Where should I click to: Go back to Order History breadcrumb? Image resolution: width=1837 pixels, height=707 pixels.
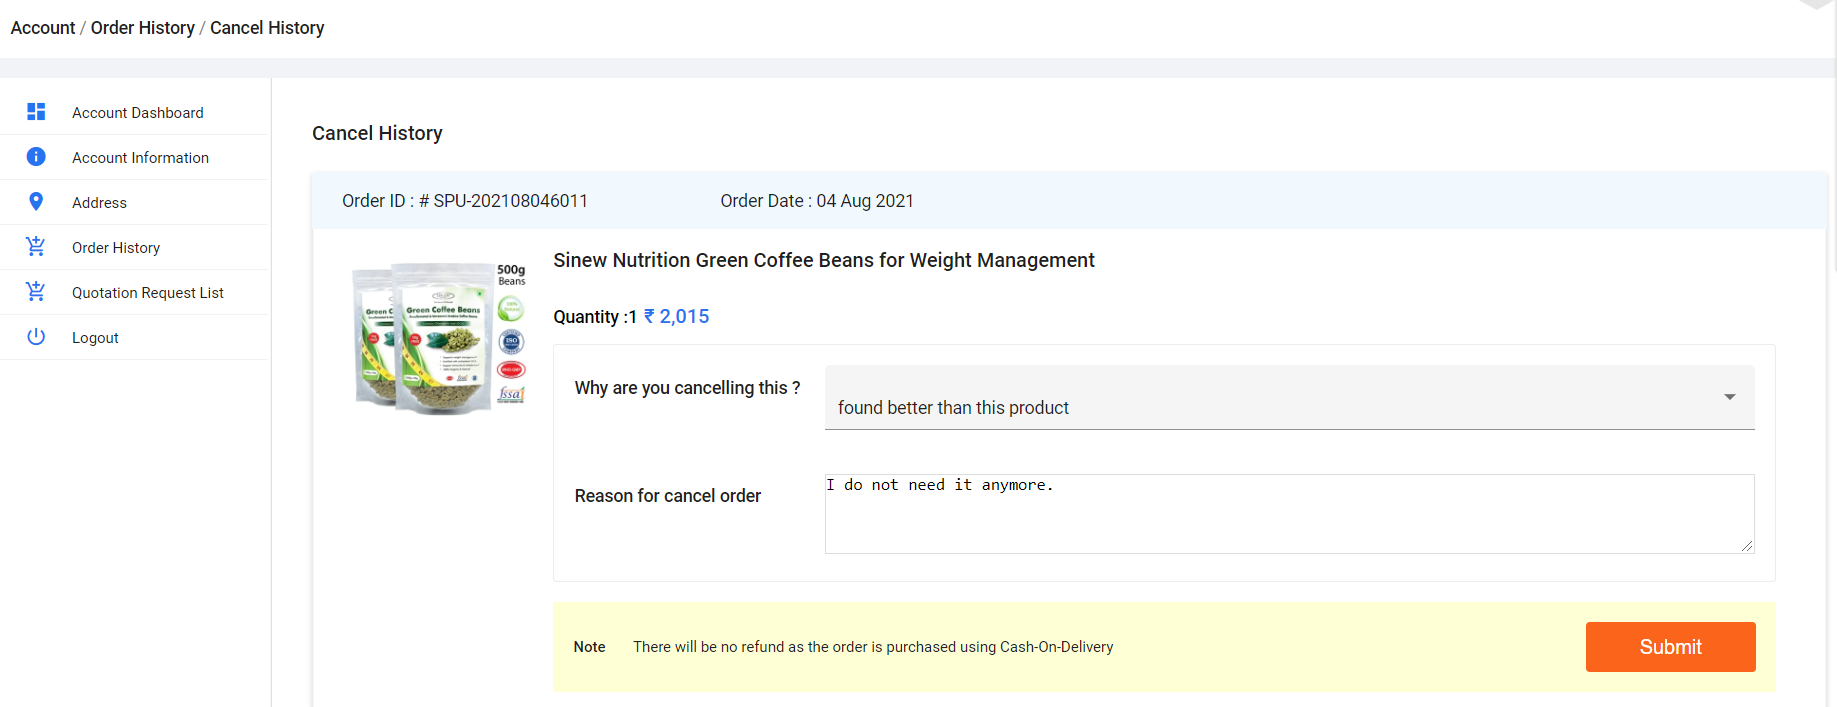tap(142, 28)
